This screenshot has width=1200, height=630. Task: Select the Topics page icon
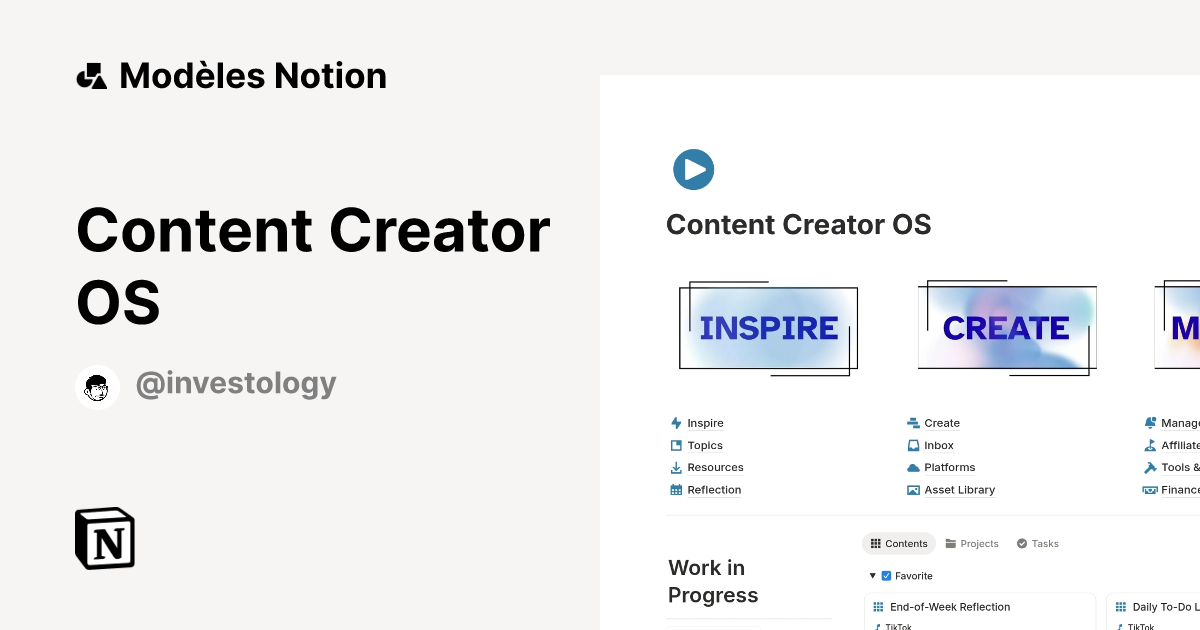[x=676, y=445]
